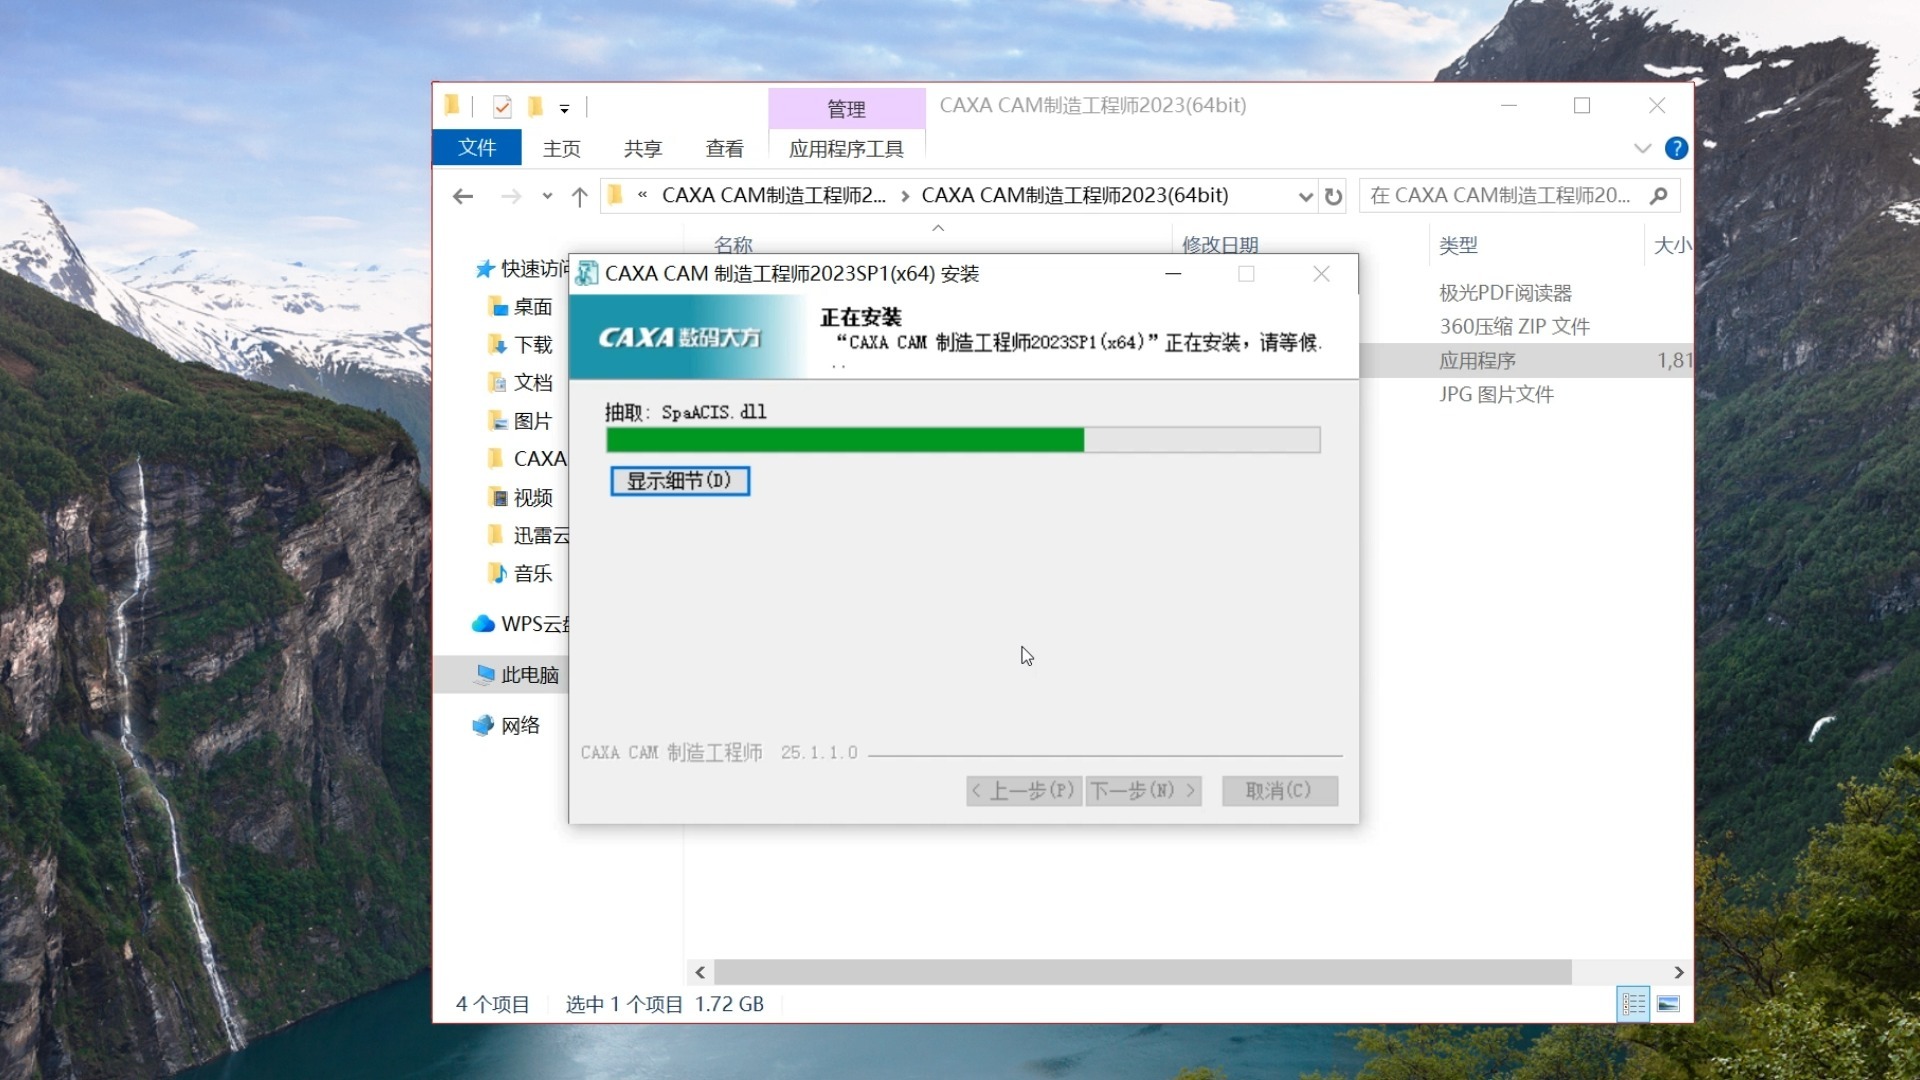Expand the address bar history dropdown
1920x1080 pixels.
coord(1305,196)
